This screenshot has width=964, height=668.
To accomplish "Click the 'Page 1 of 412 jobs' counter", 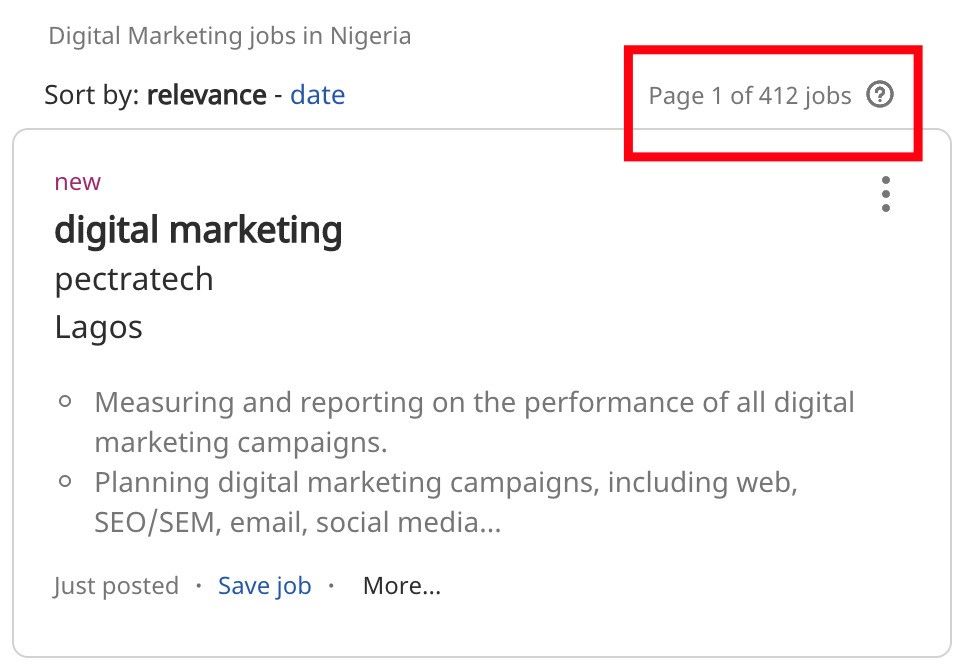I will coord(749,95).
